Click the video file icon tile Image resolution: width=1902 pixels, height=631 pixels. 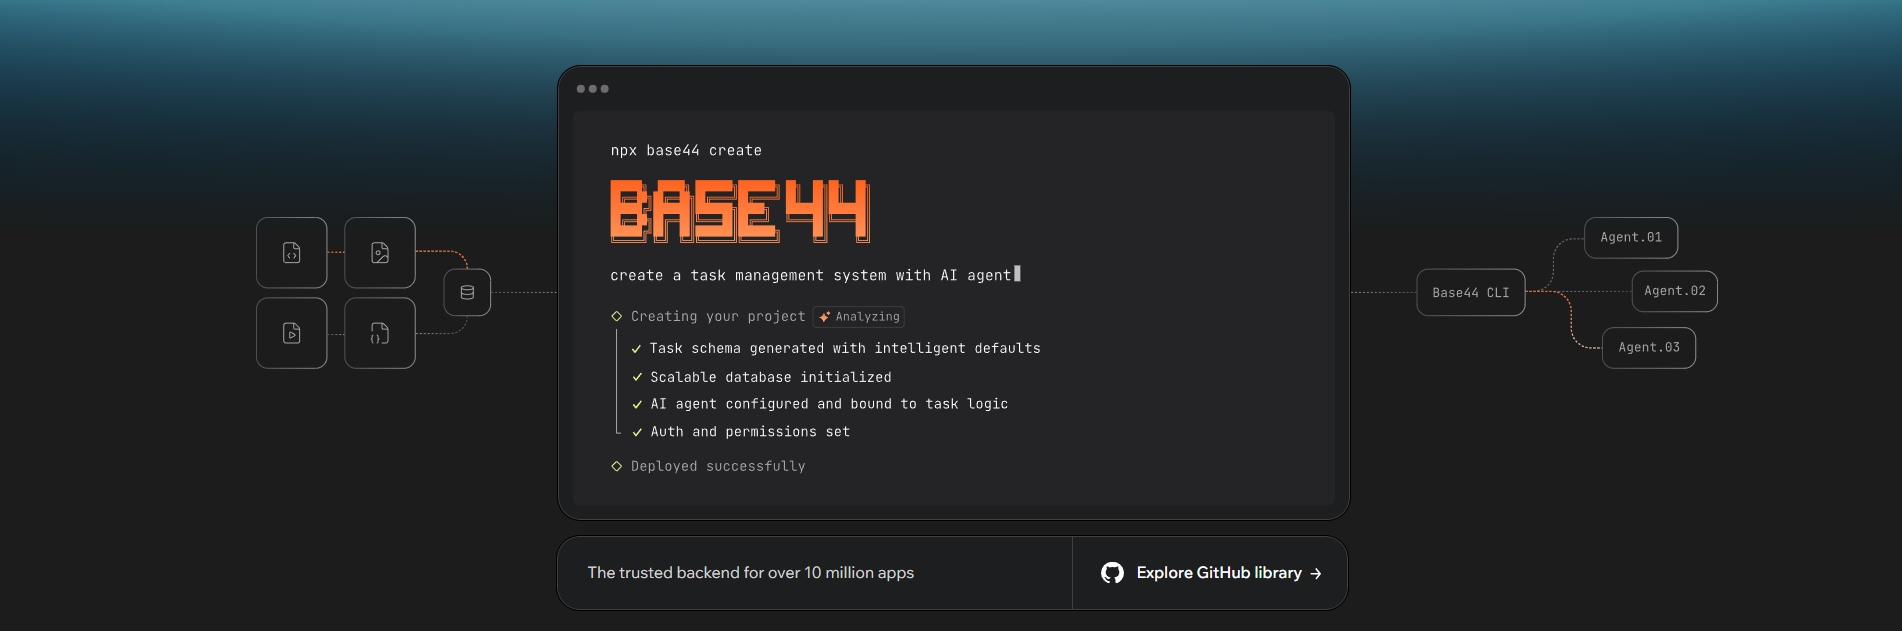click(291, 333)
